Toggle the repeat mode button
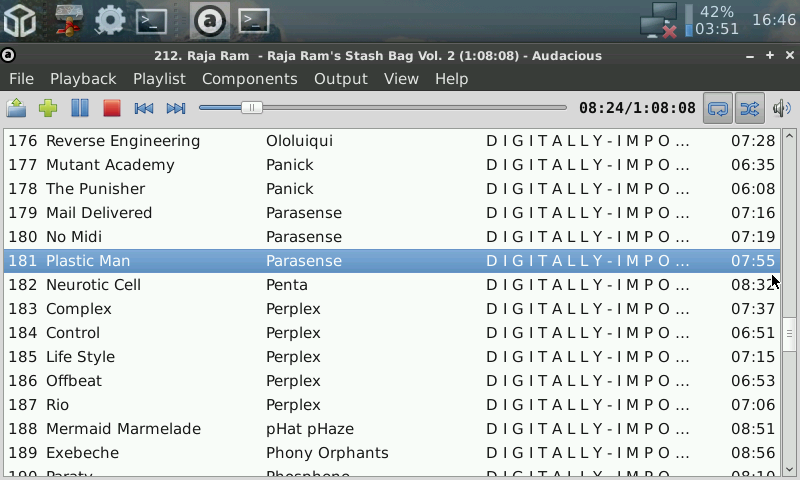800x480 pixels. point(718,108)
